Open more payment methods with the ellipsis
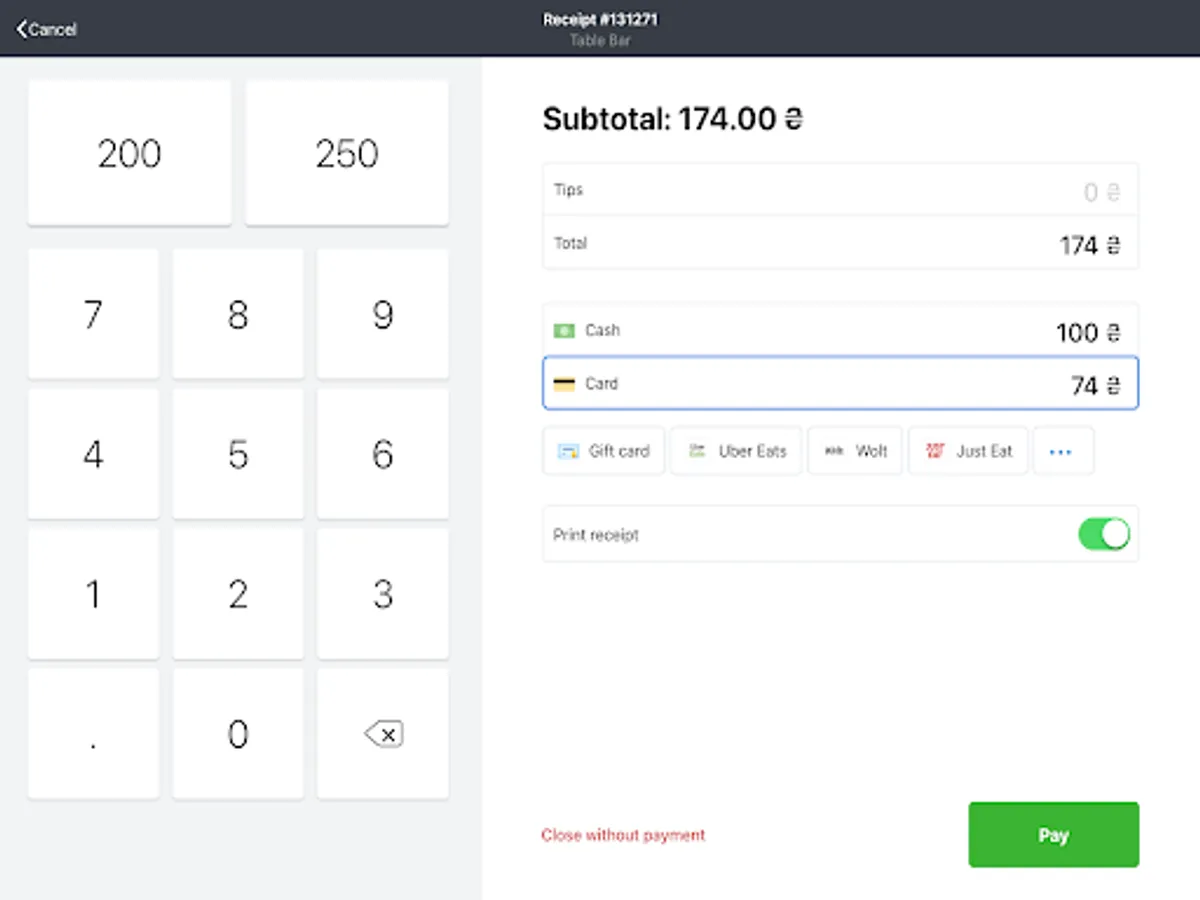This screenshot has height=900, width=1200. (x=1062, y=451)
